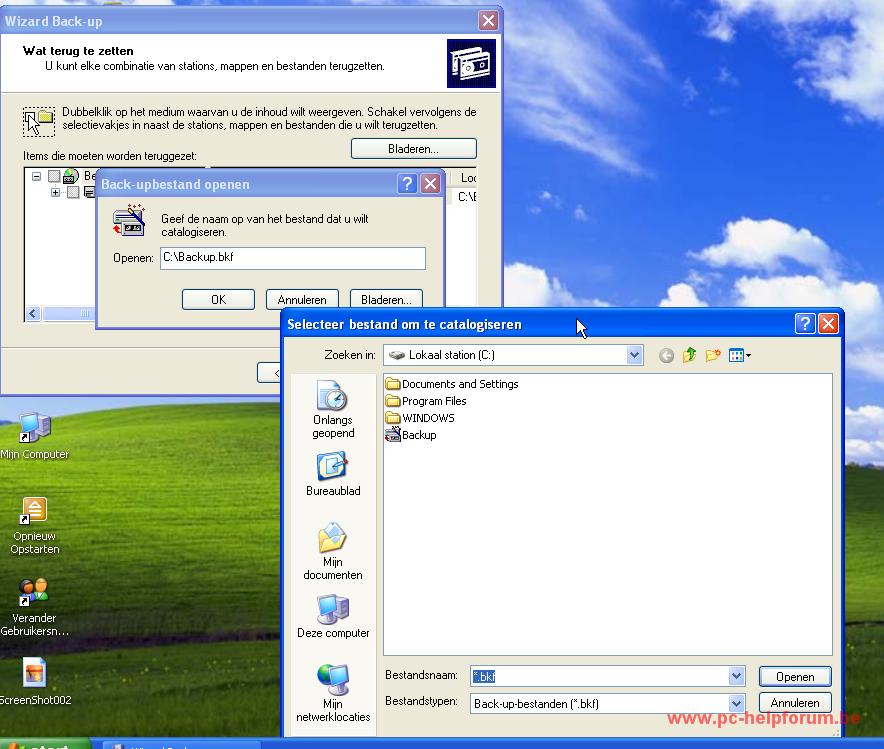
Task: Collapse the top tree node with the minus sign
Action: (x=36, y=176)
